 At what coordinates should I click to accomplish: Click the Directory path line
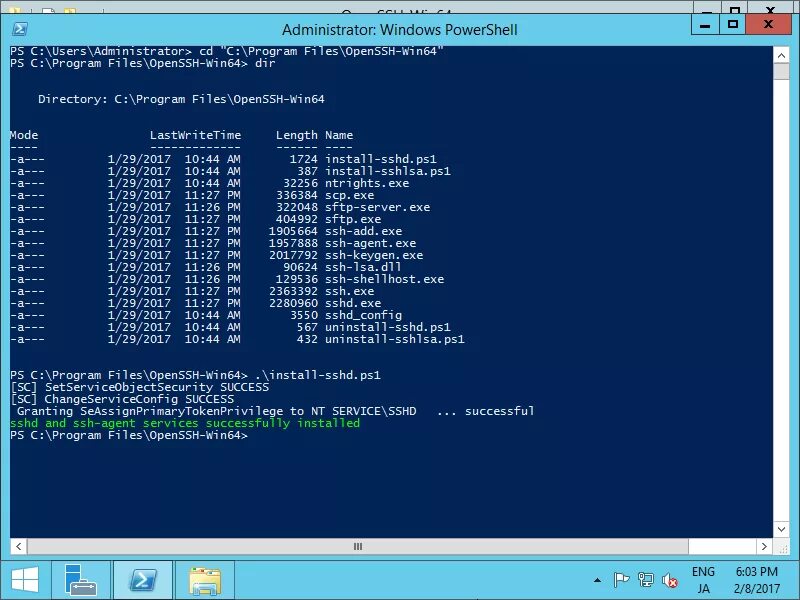181,99
